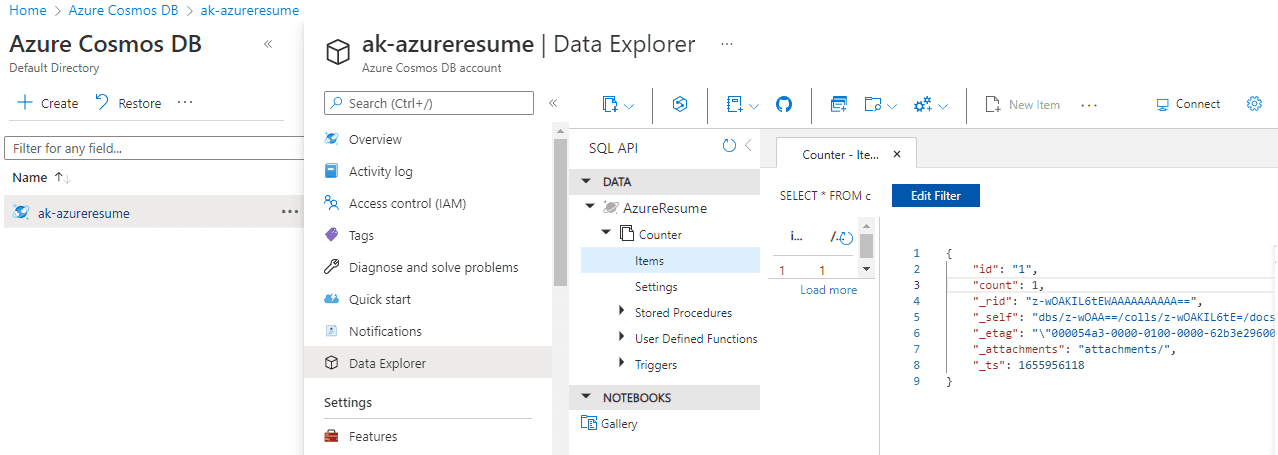Viewport: 1278px width, 455px height.
Task: Open Settings under Counter container
Action: tap(656, 287)
